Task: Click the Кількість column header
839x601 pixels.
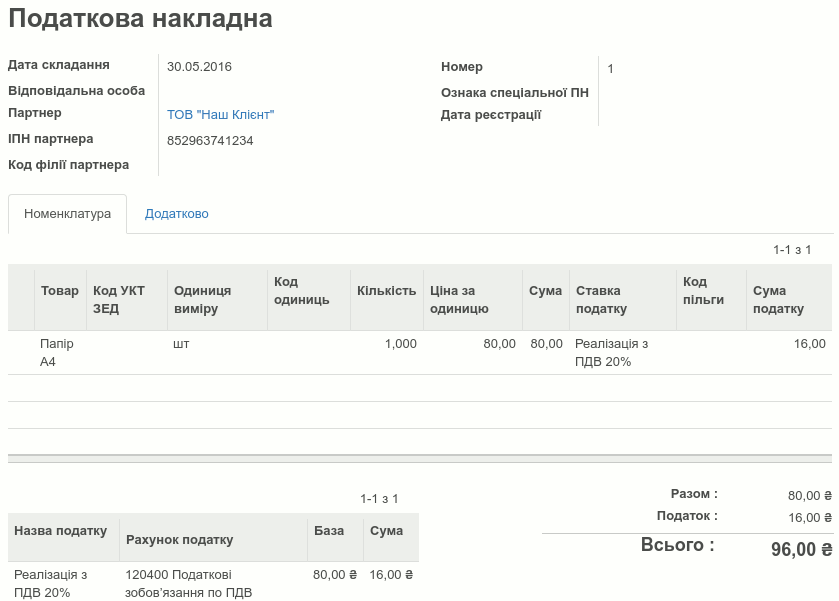Action: pos(386,289)
